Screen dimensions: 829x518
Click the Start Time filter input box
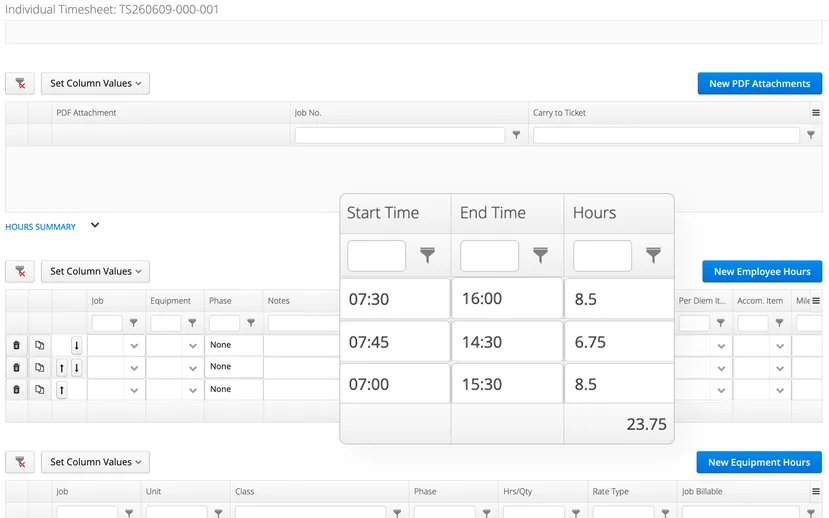point(376,256)
